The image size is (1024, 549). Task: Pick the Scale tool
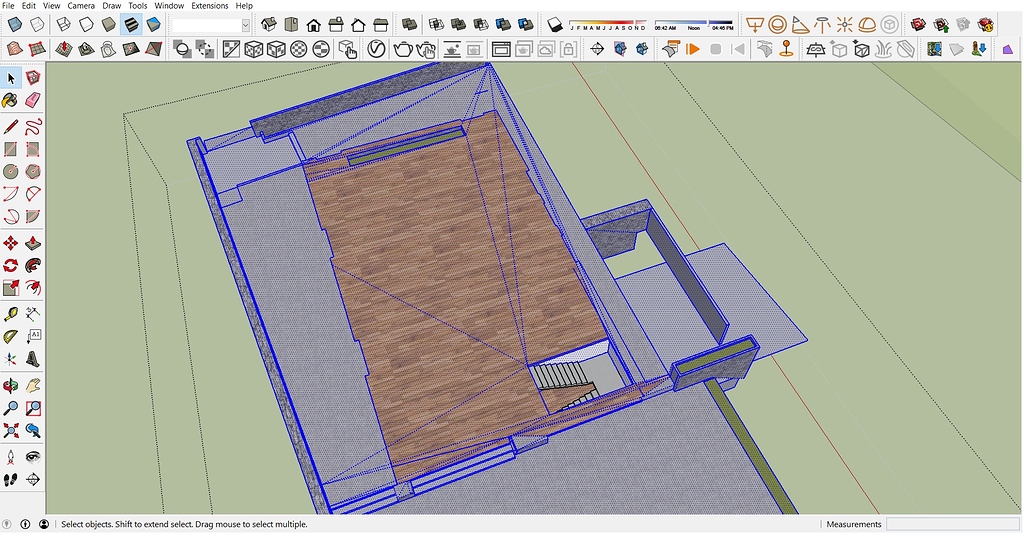[11, 288]
